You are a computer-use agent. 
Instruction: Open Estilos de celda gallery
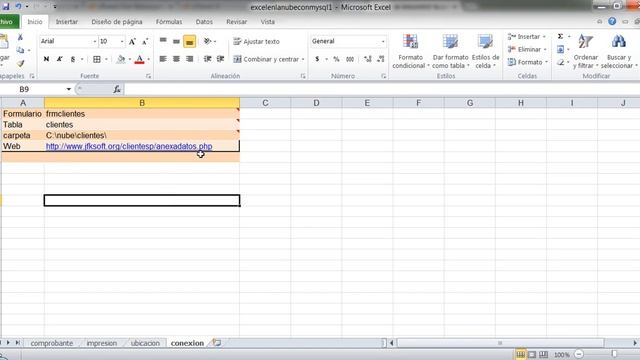485,51
